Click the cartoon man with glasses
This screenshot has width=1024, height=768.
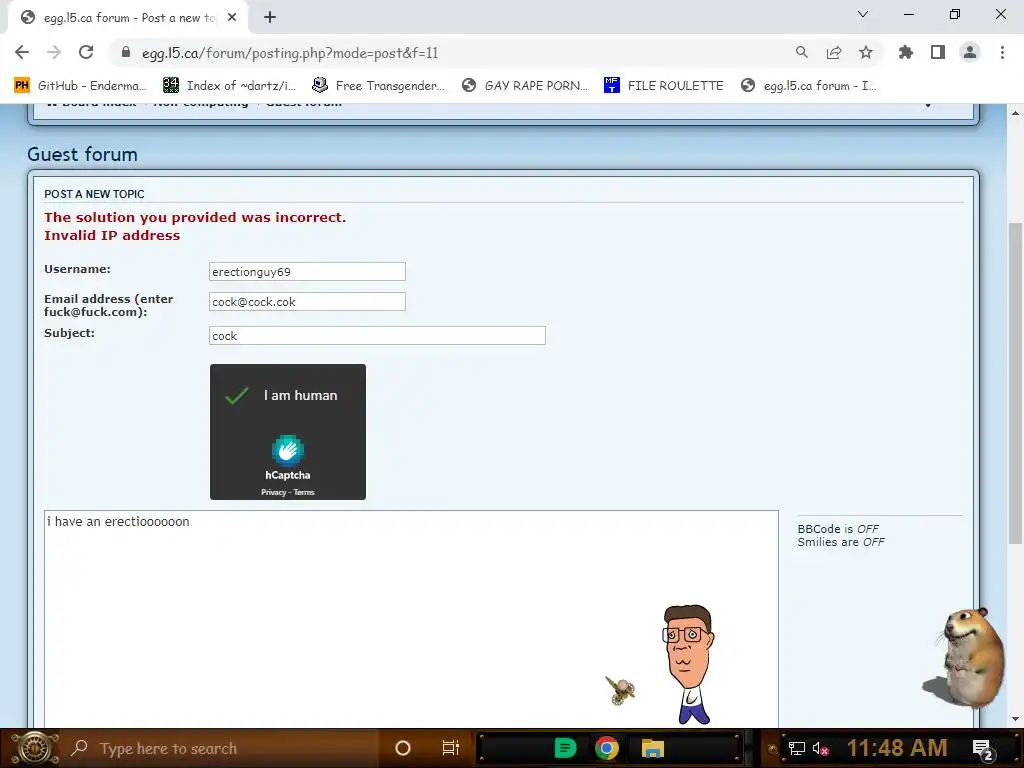(x=688, y=665)
